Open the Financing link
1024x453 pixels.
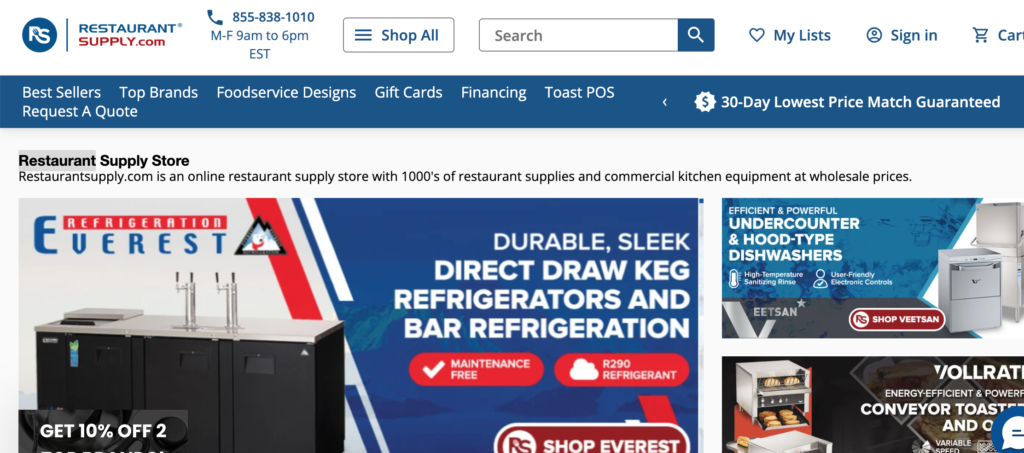pyautogui.click(x=494, y=93)
